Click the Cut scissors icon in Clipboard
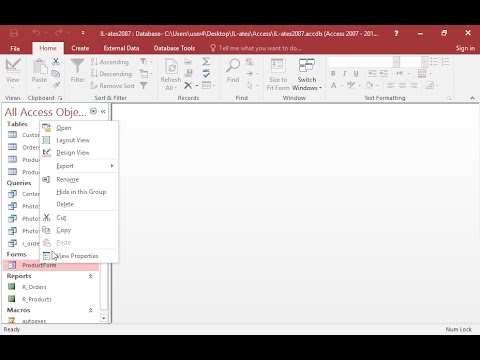480x360 pixels. [x=56, y=61]
